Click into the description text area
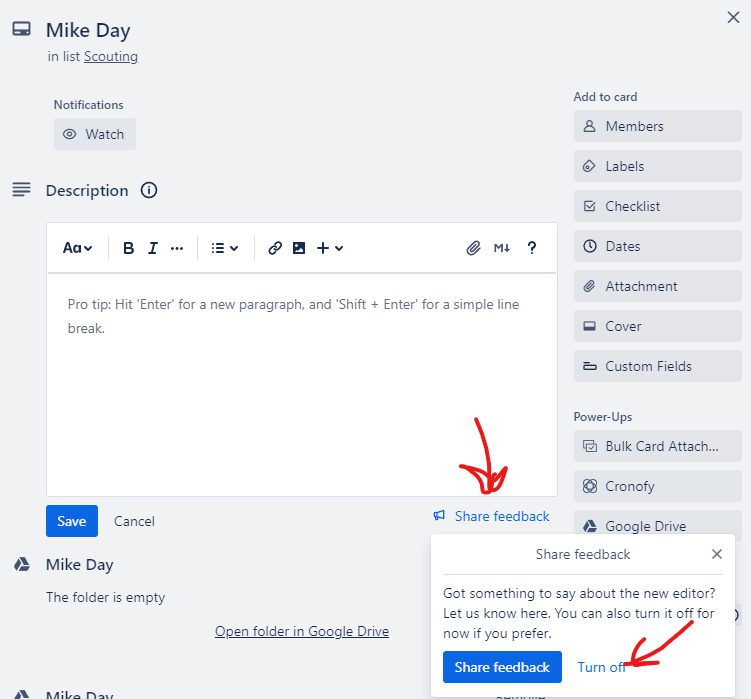751x699 pixels. [302, 385]
